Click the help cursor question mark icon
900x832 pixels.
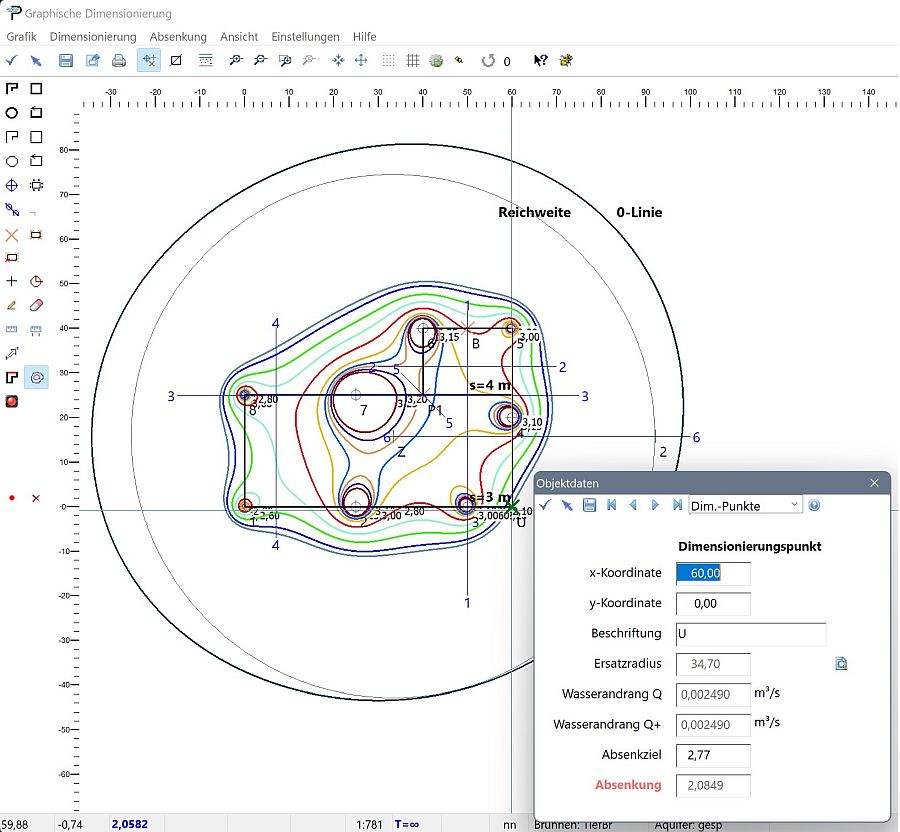point(541,61)
